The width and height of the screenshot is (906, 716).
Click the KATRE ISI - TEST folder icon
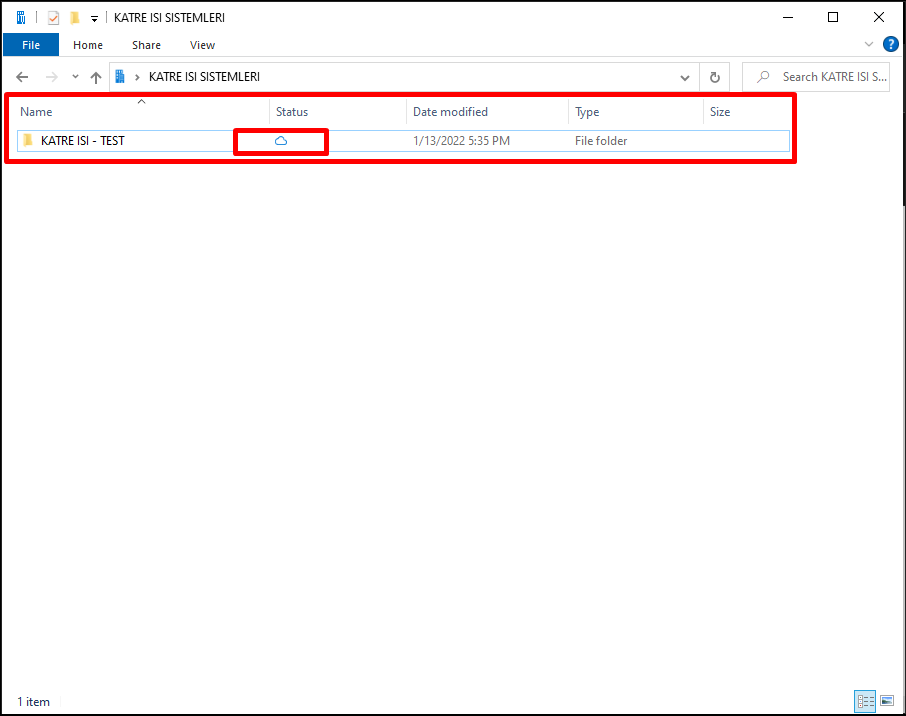click(28, 140)
